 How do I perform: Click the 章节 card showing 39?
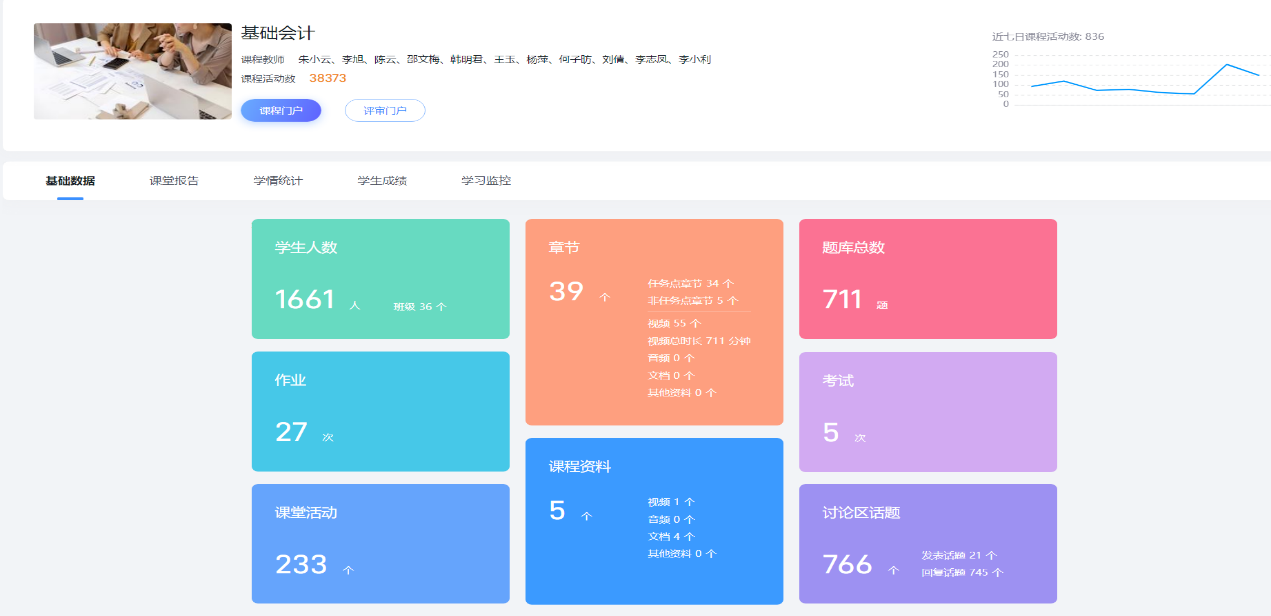click(x=654, y=322)
